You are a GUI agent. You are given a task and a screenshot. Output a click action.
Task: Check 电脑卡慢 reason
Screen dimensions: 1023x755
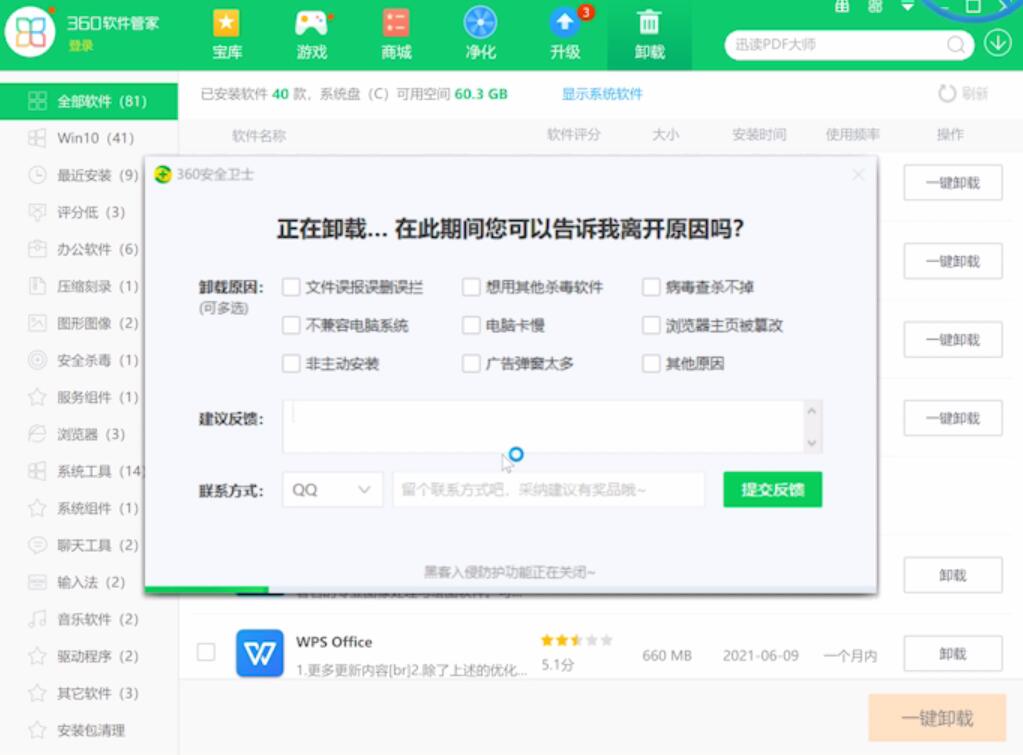click(471, 325)
